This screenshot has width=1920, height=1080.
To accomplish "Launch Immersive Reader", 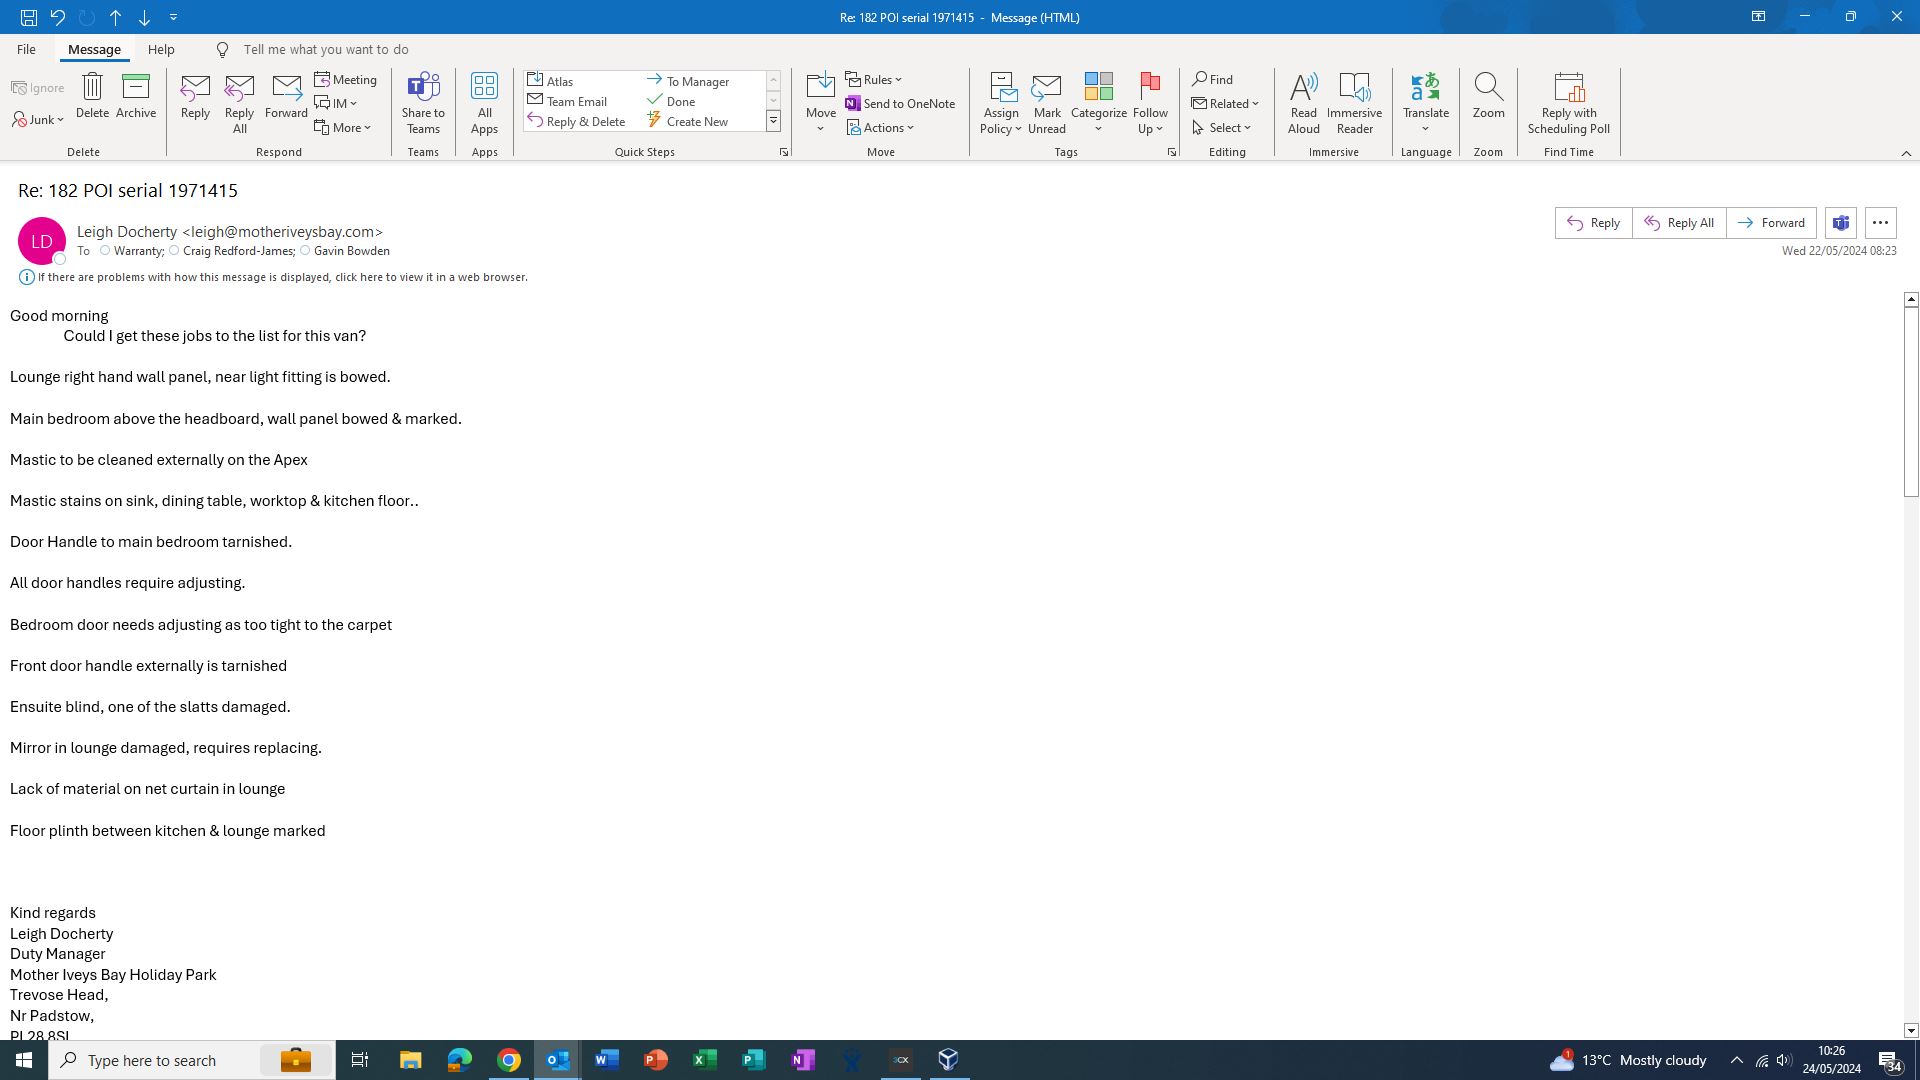I will (x=1354, y=102).
